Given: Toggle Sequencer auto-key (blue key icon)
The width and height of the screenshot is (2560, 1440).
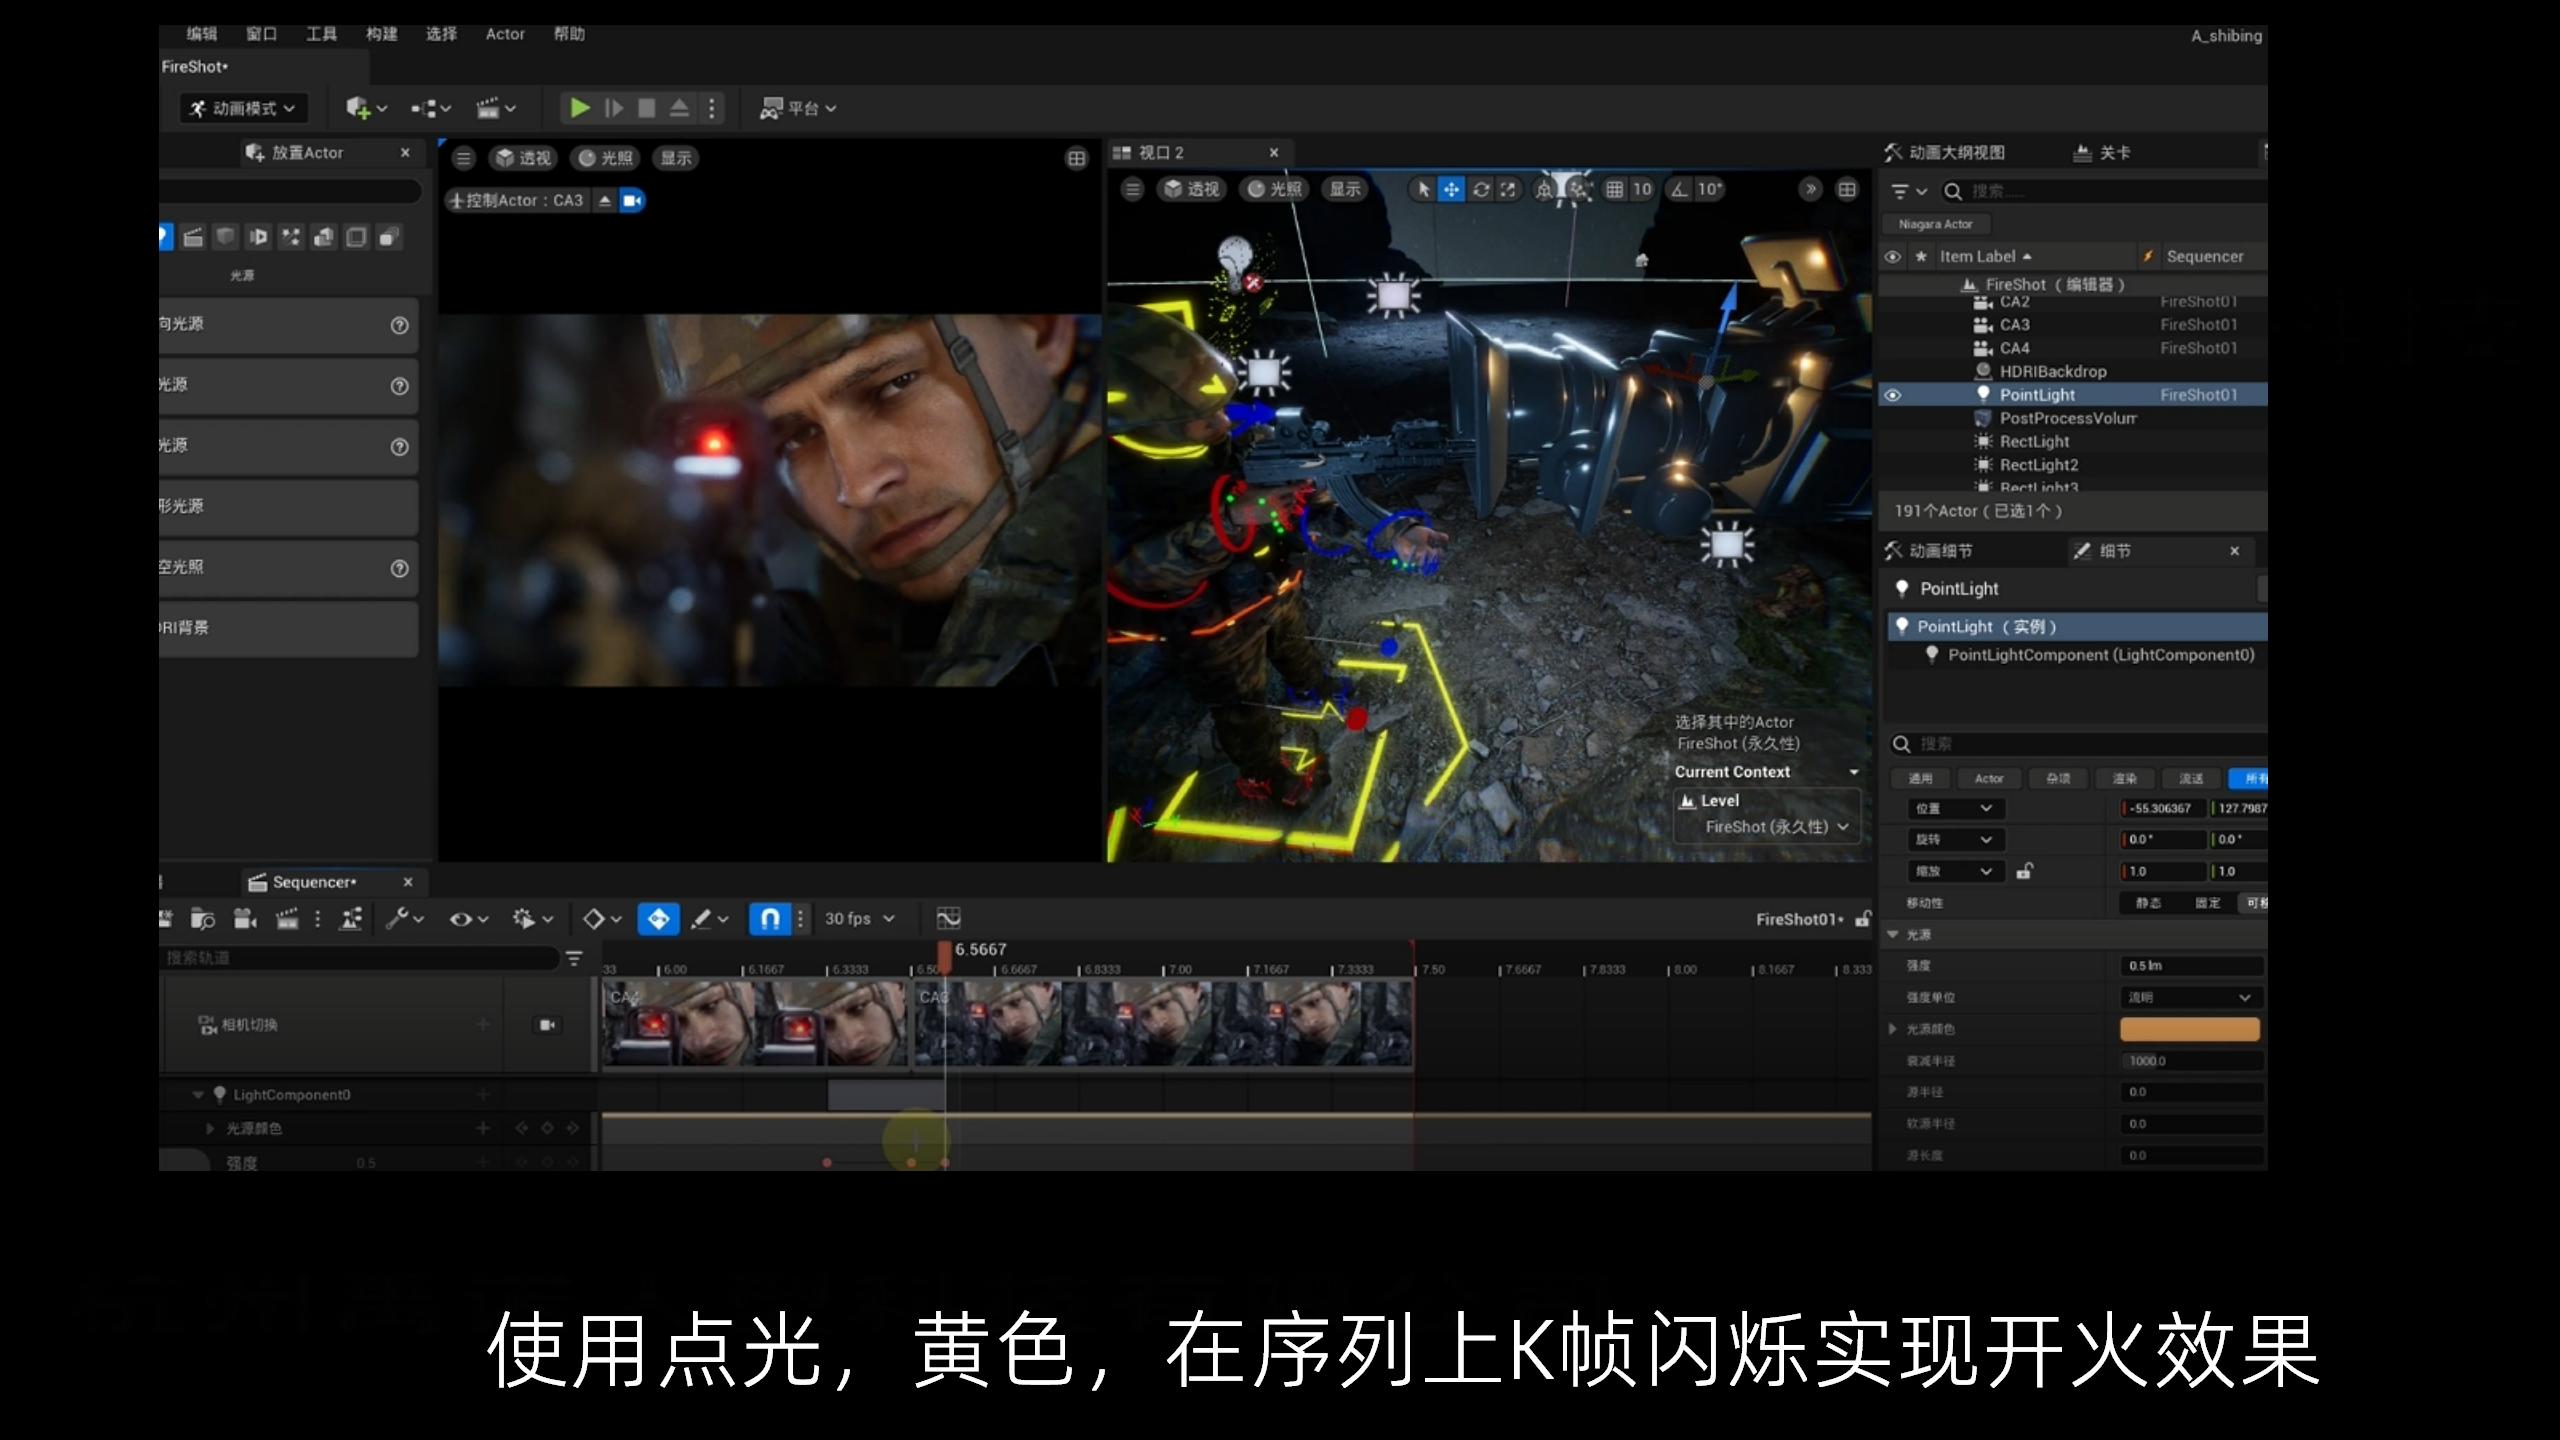Looking at the screenshot, I should pos(658,919).
